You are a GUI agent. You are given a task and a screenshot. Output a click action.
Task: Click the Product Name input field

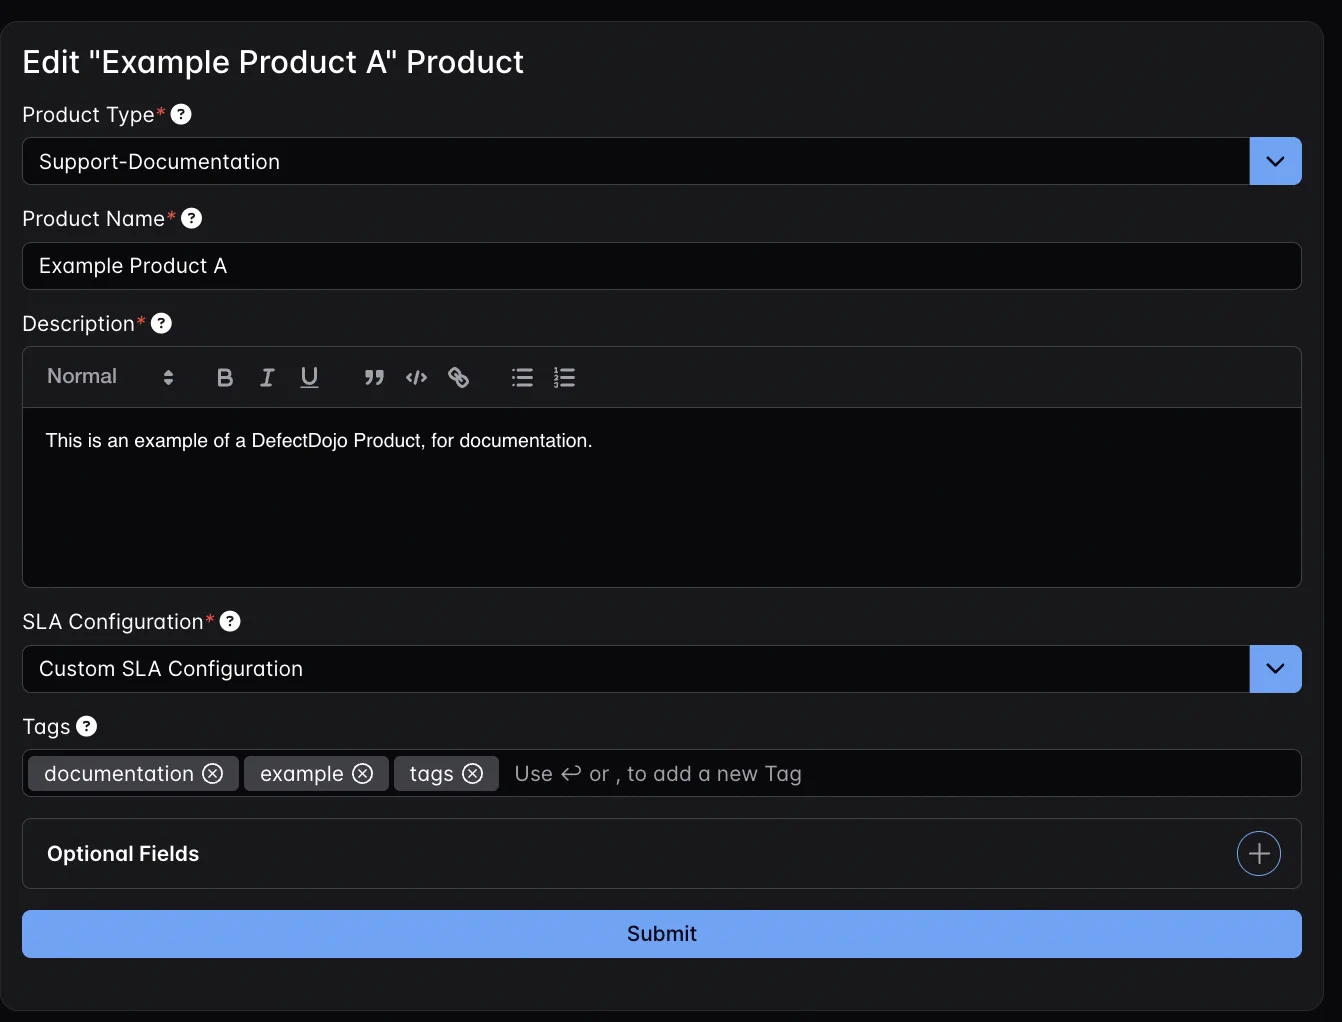[661, 266]
